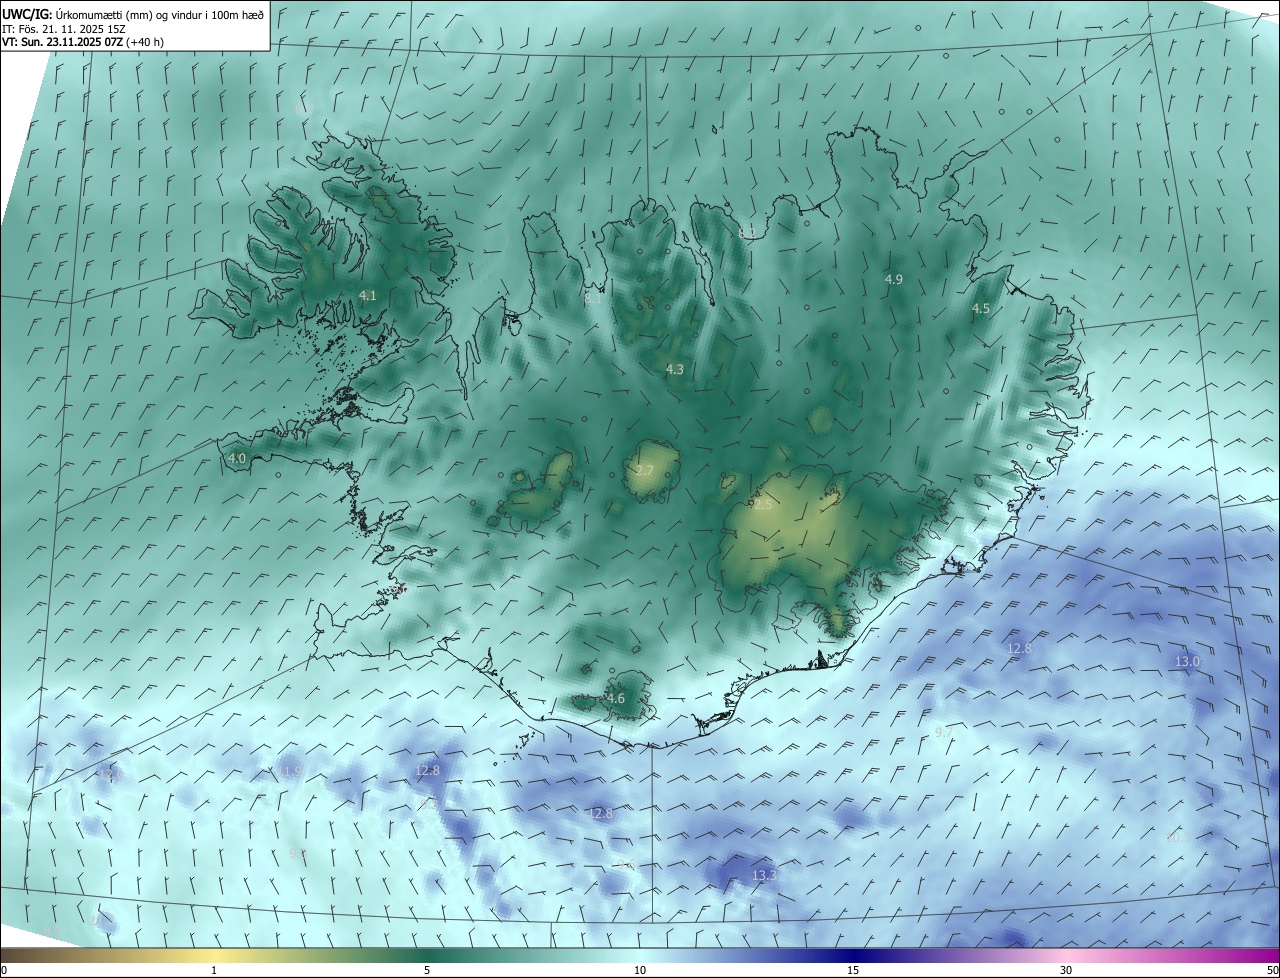Click the 'IT: Fös. 21. 11. 2025 15Z' line
This screenshot has width=1280, height=978.
pos(63,29)
